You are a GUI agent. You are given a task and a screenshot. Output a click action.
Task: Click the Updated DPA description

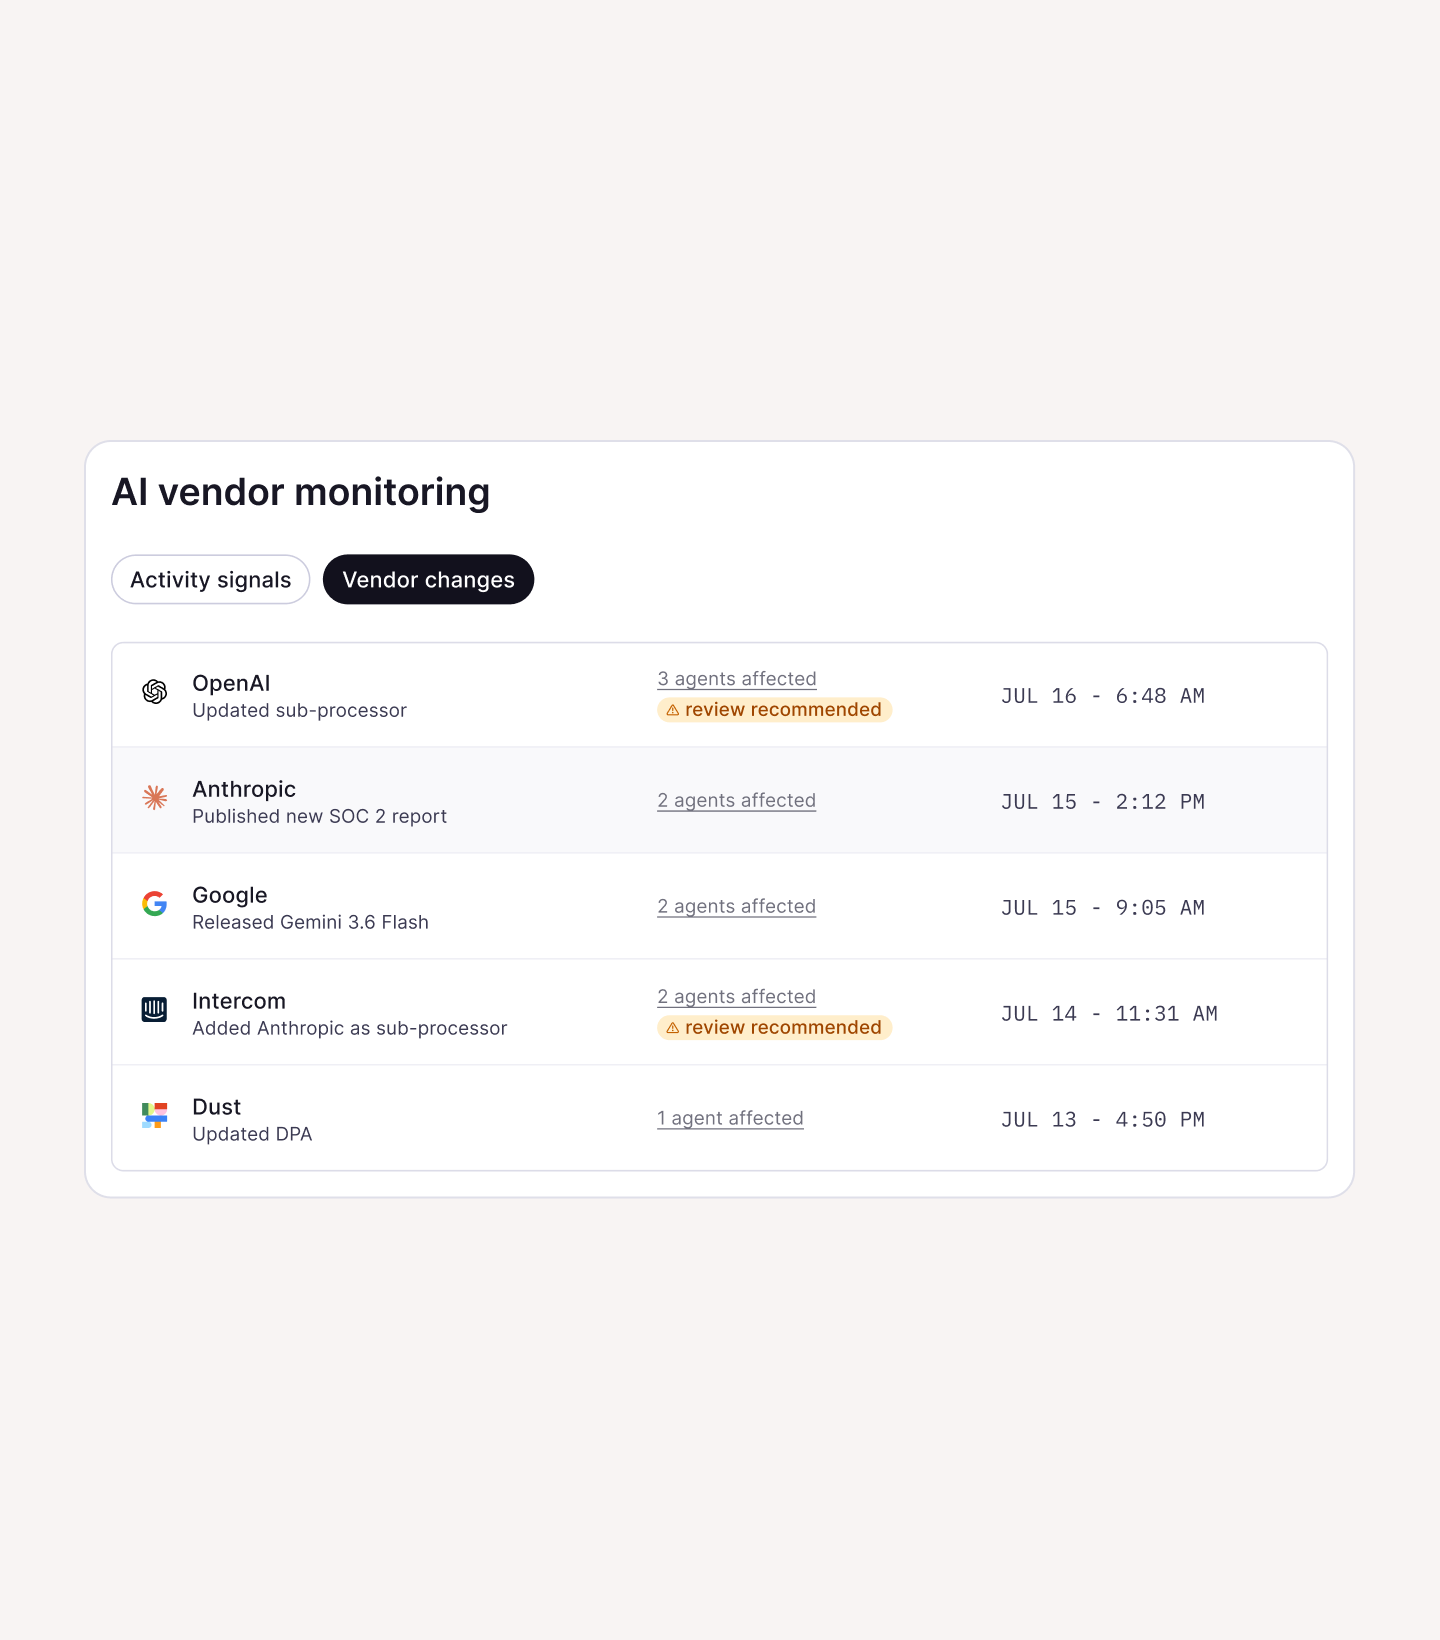pos(252,1135)
